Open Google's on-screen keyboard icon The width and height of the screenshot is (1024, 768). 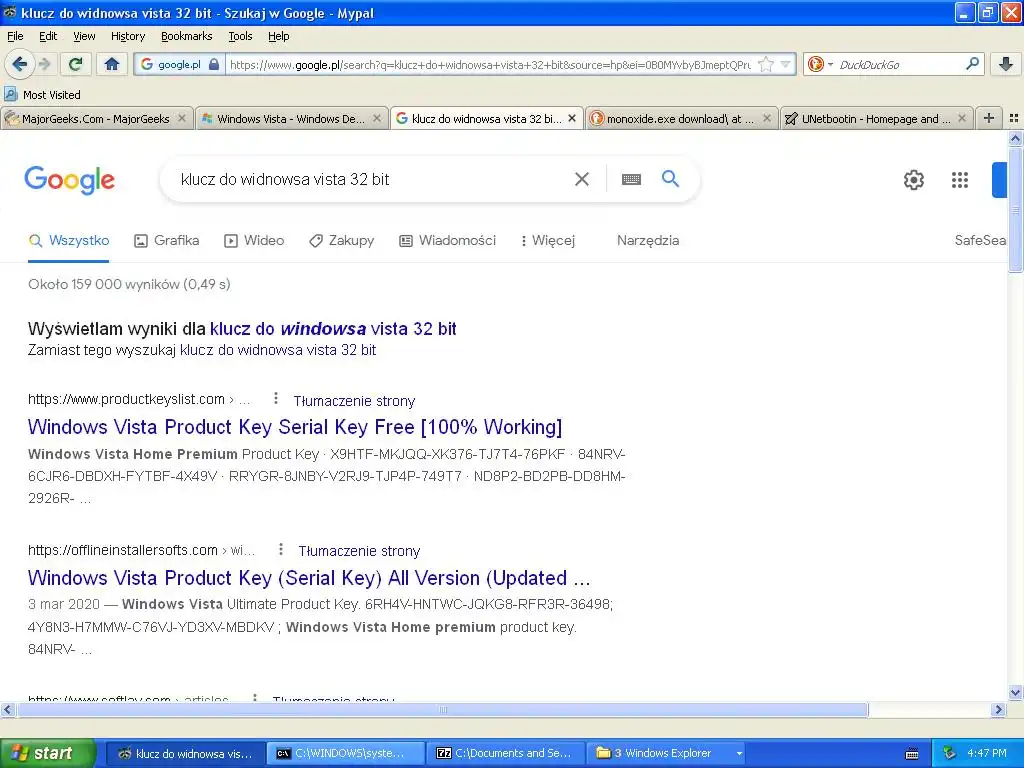[x=631, y=179]
